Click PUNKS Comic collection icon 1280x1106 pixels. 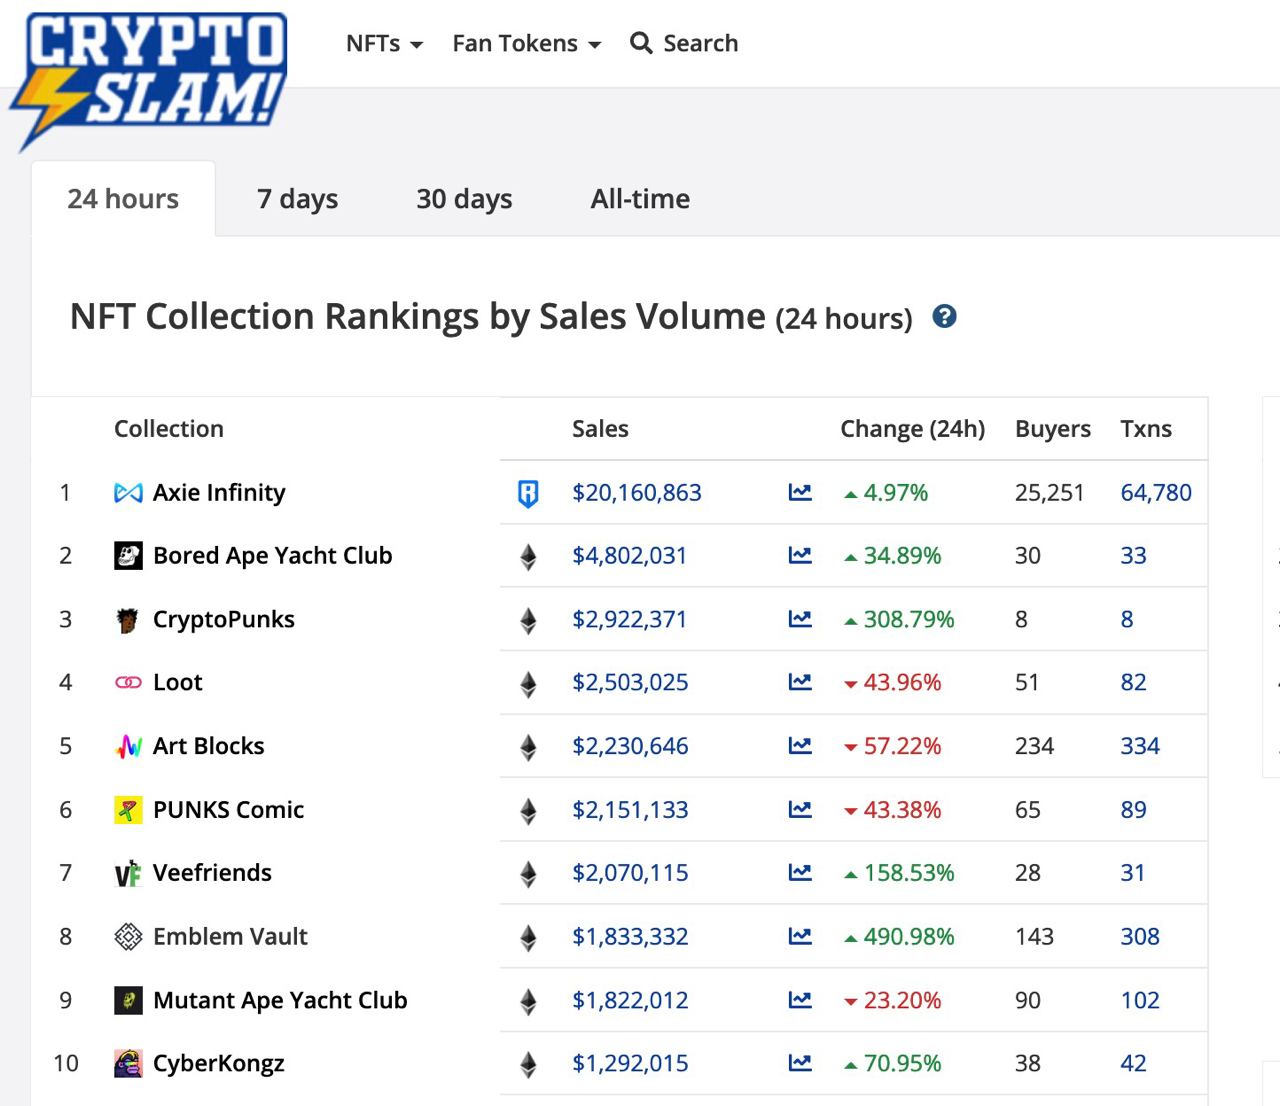click(128, 810)
